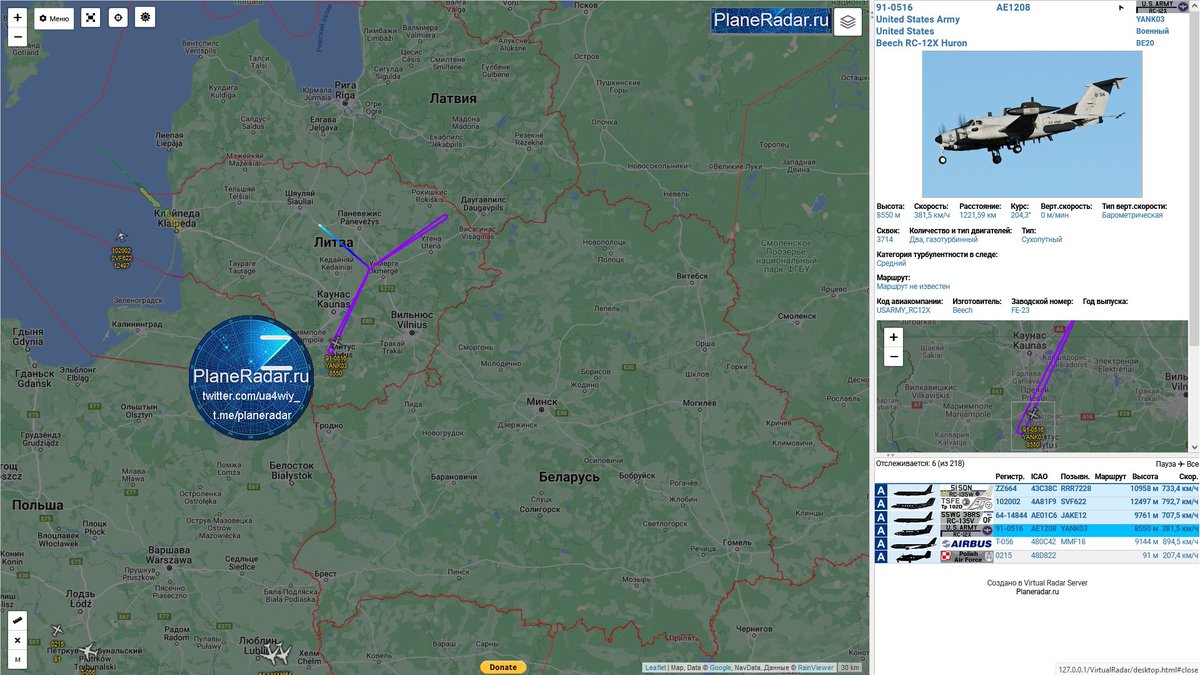Zoom in on the mini map
The image size is (1200, 675).
[x=893, y=337]
